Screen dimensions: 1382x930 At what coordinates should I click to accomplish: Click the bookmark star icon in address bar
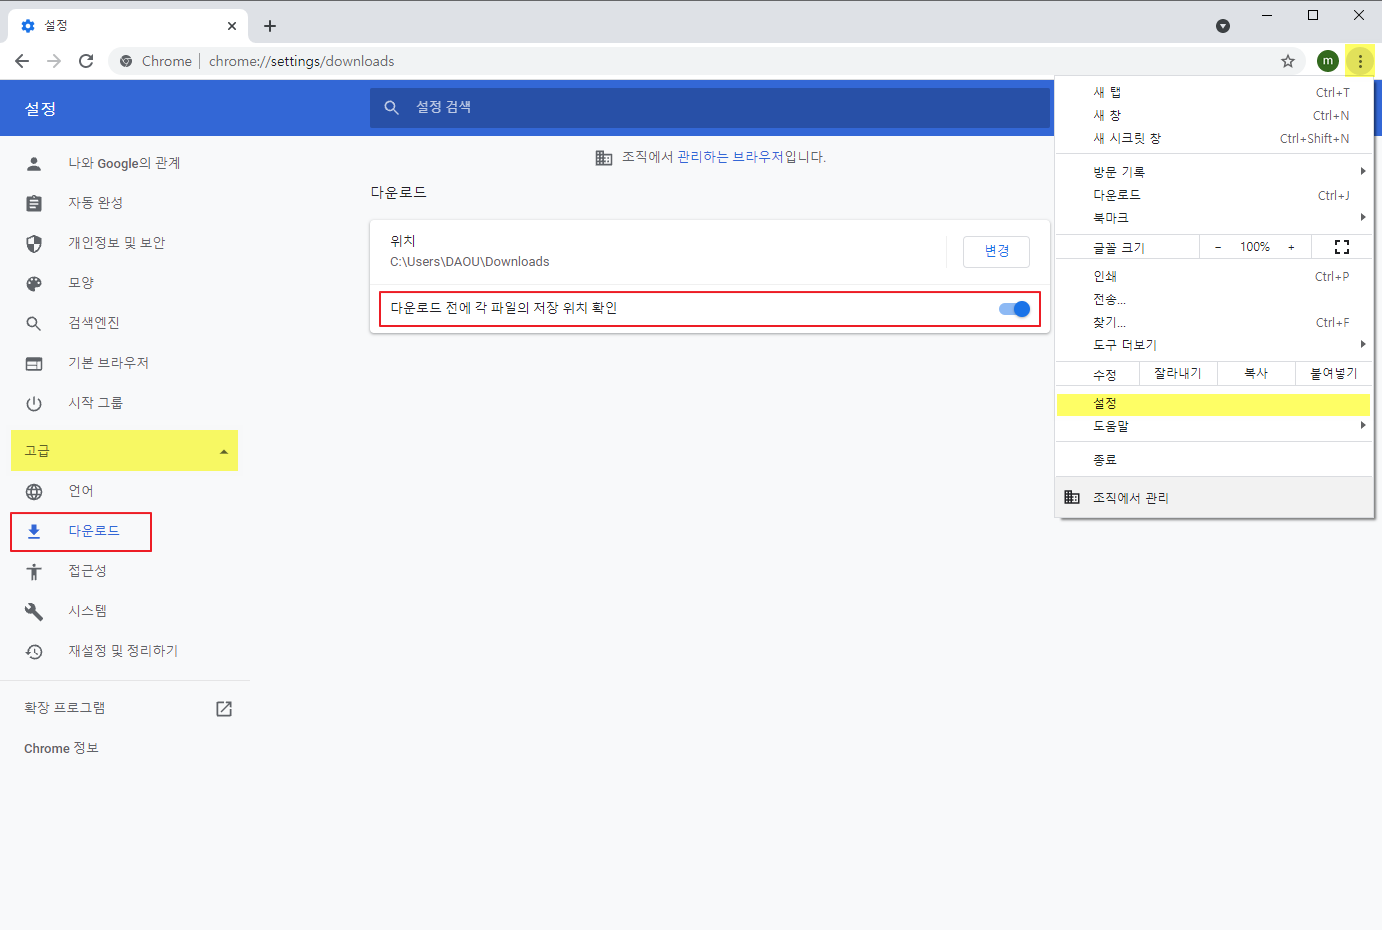1288,61
